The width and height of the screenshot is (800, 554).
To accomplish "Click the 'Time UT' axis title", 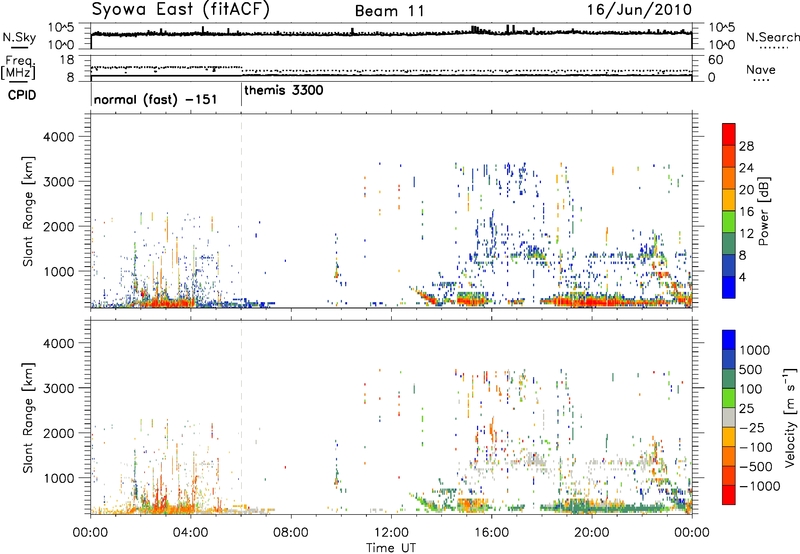I will pos(391,548).
